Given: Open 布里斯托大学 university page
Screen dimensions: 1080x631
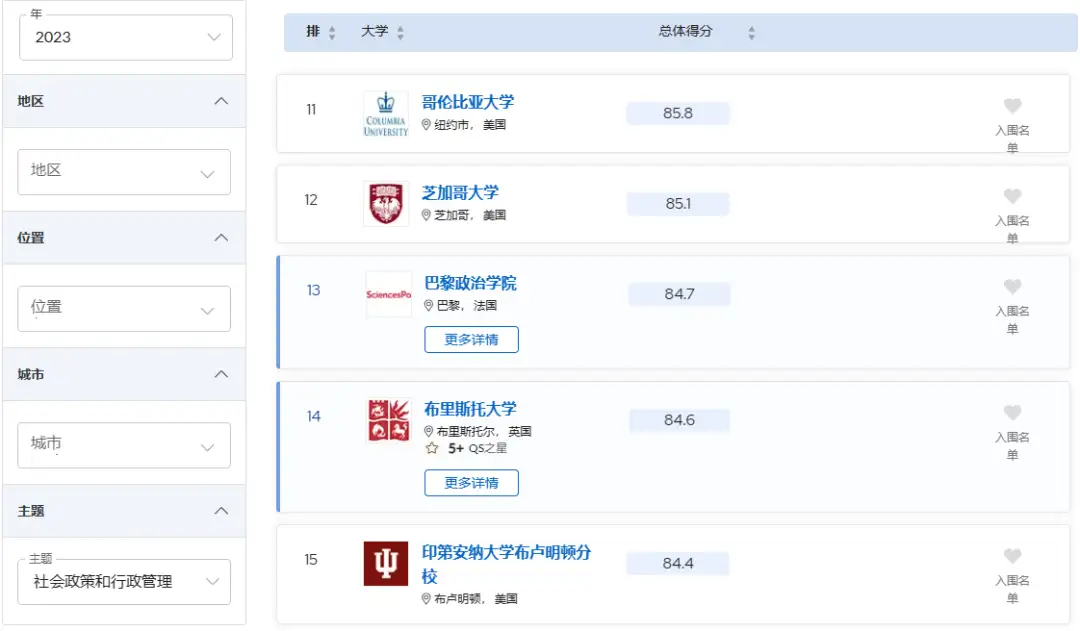Looking at the screenshot, I should (x=470, y=409).
